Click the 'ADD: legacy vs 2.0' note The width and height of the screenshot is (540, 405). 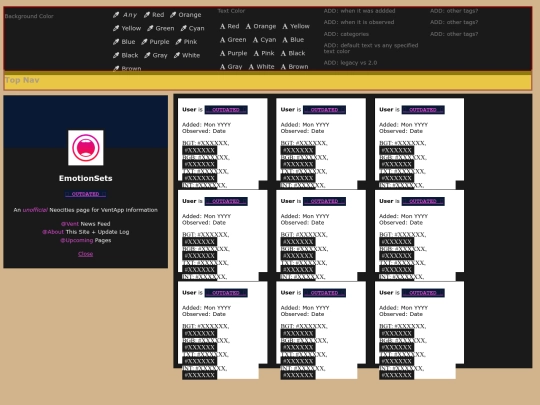pyautogui.click(x=350, y=63)
